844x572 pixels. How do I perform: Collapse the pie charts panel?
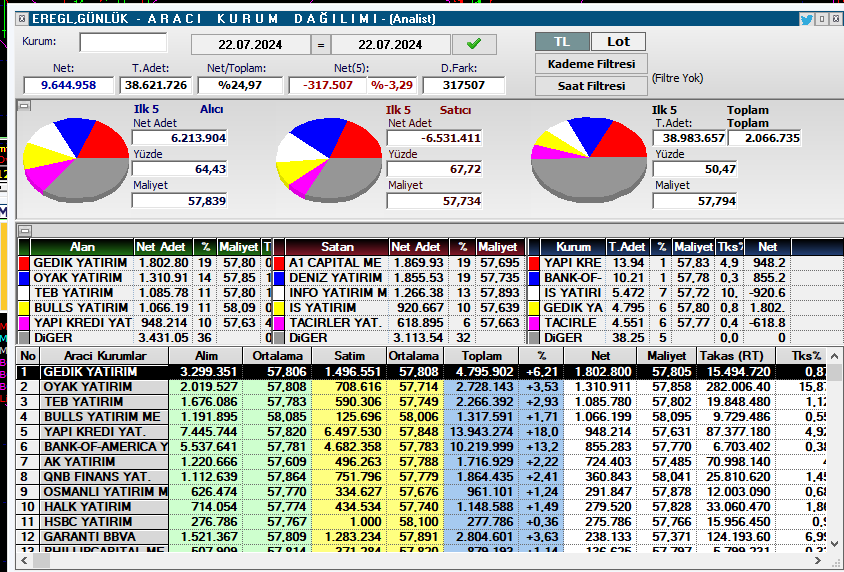24,106
